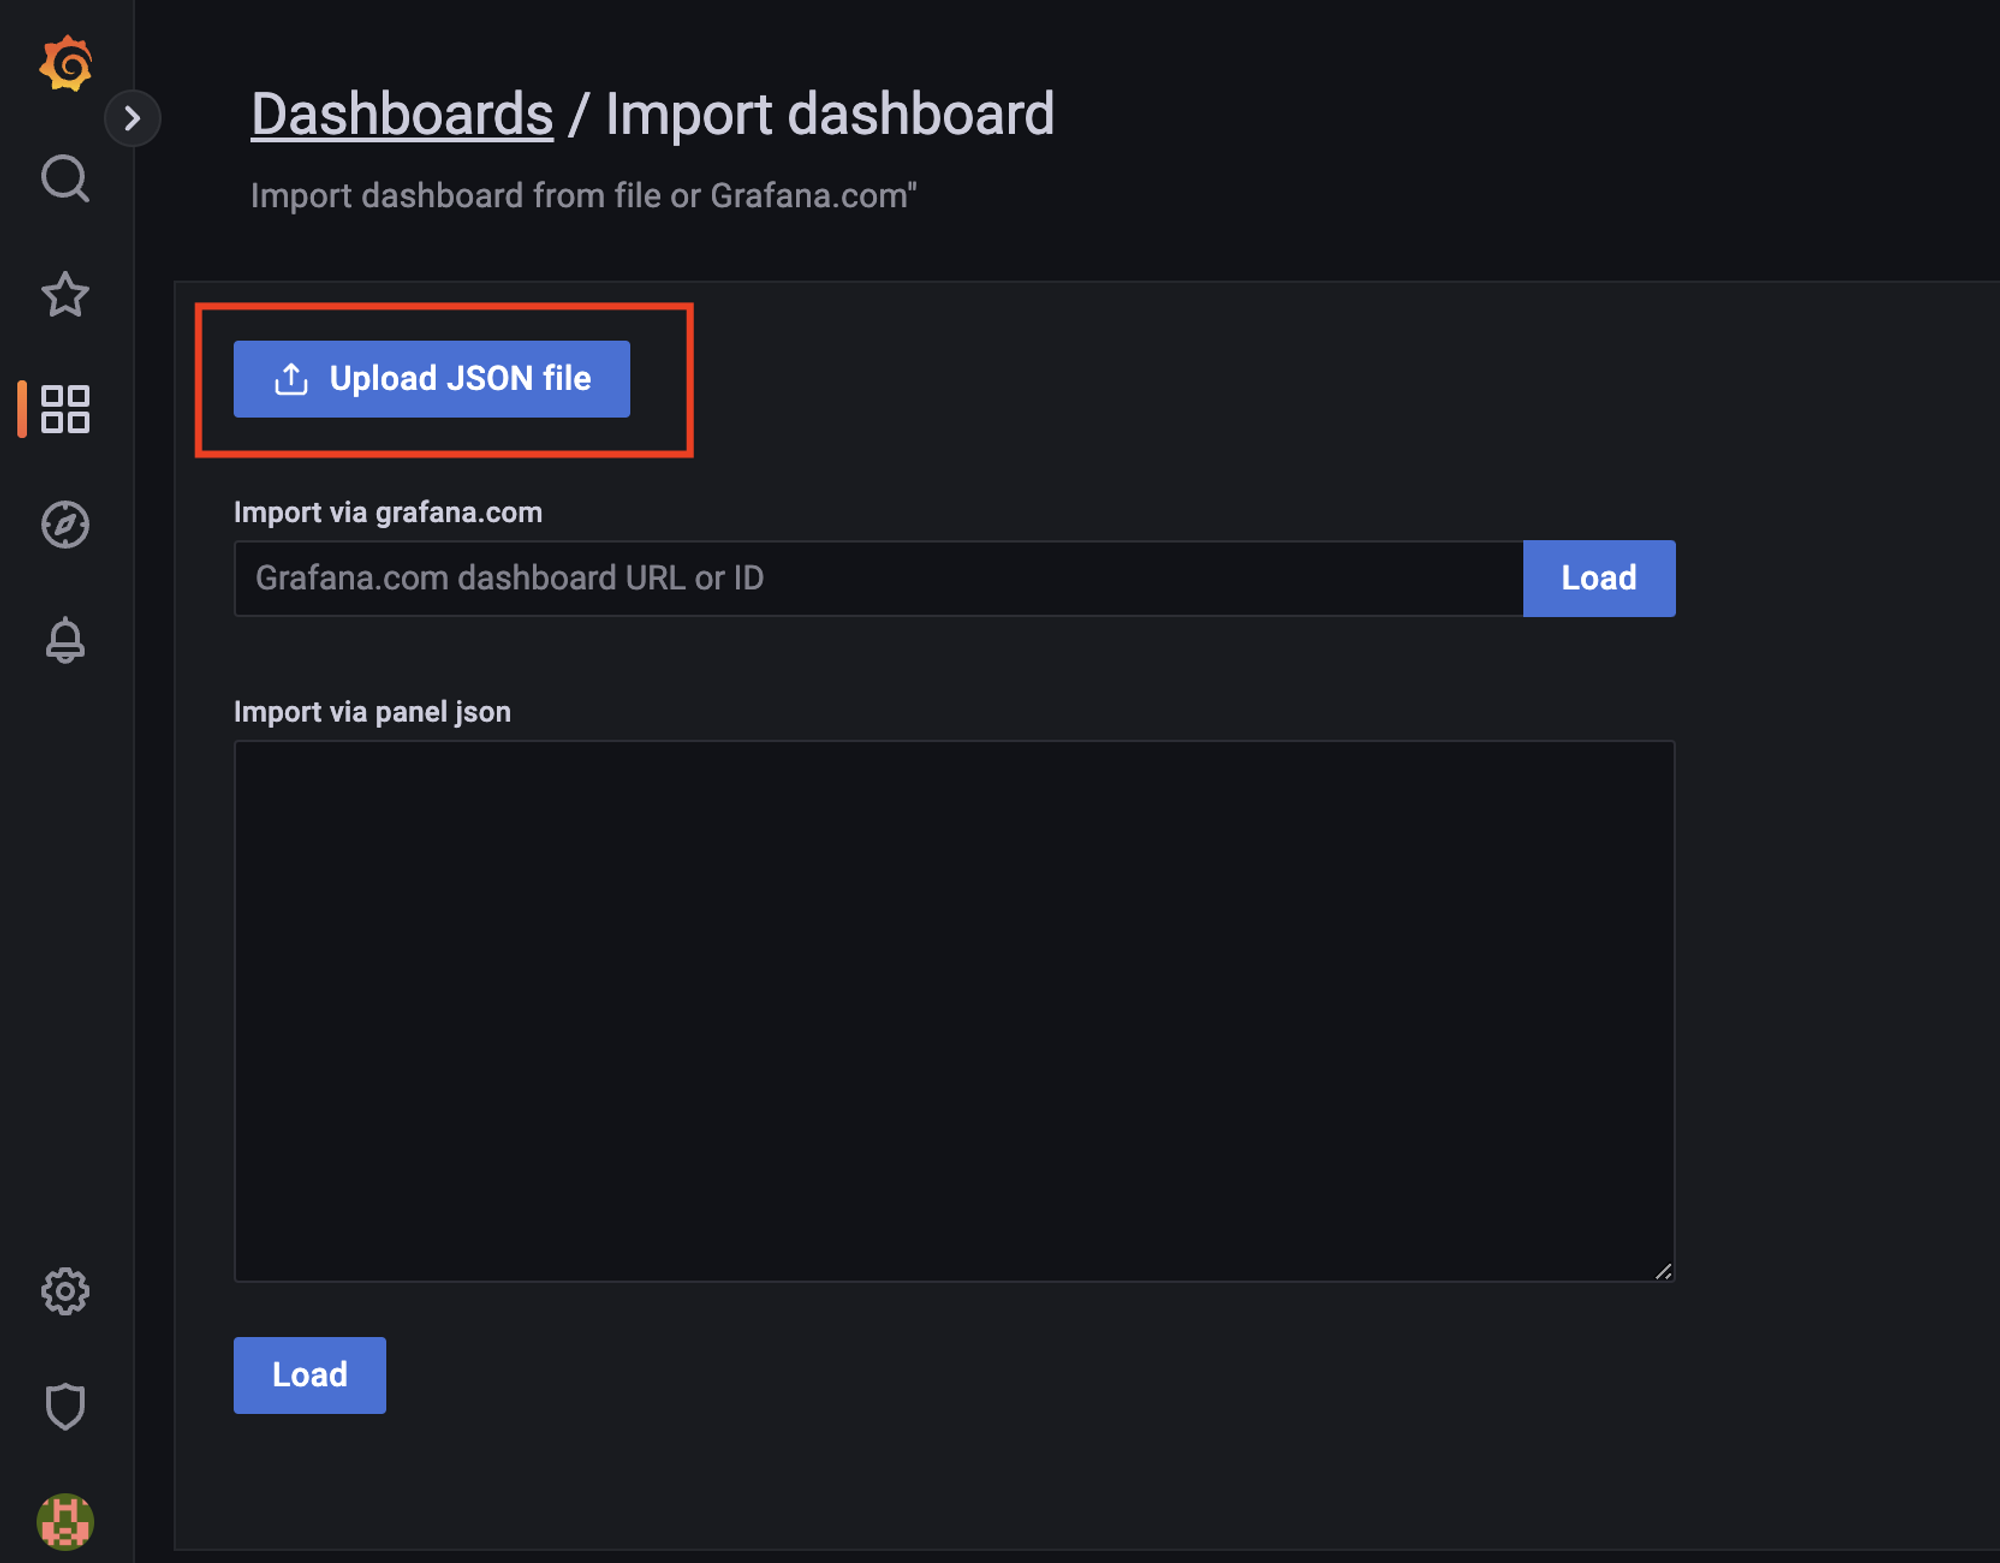Open the Alerting bell icon
The image size is (2000, 1563).
pos(66,640)
